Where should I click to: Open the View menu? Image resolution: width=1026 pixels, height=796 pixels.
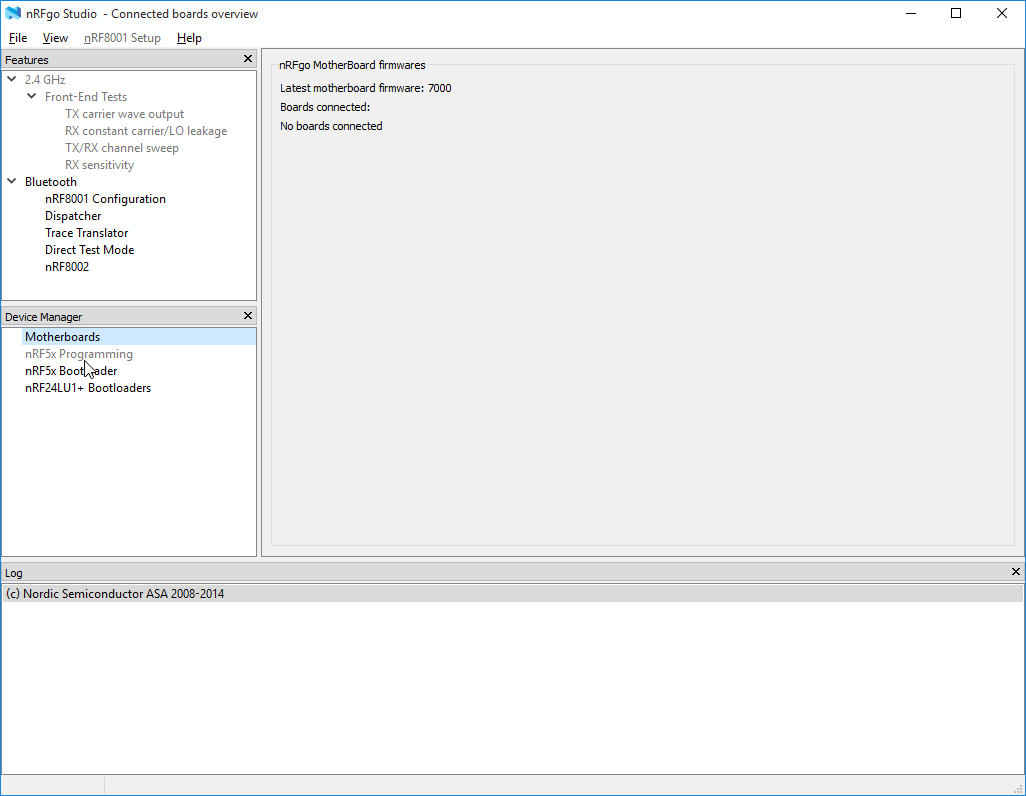pyautogui.click(x=55, y=38)
